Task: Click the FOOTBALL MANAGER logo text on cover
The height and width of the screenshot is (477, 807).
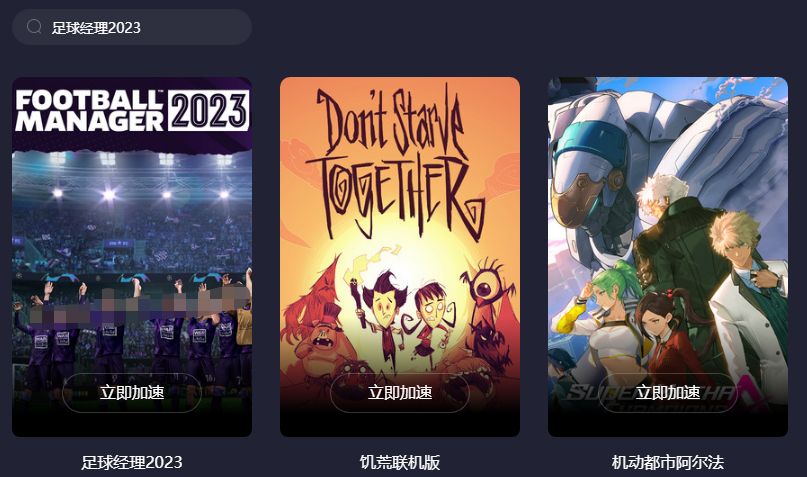Action: [90, 111]
